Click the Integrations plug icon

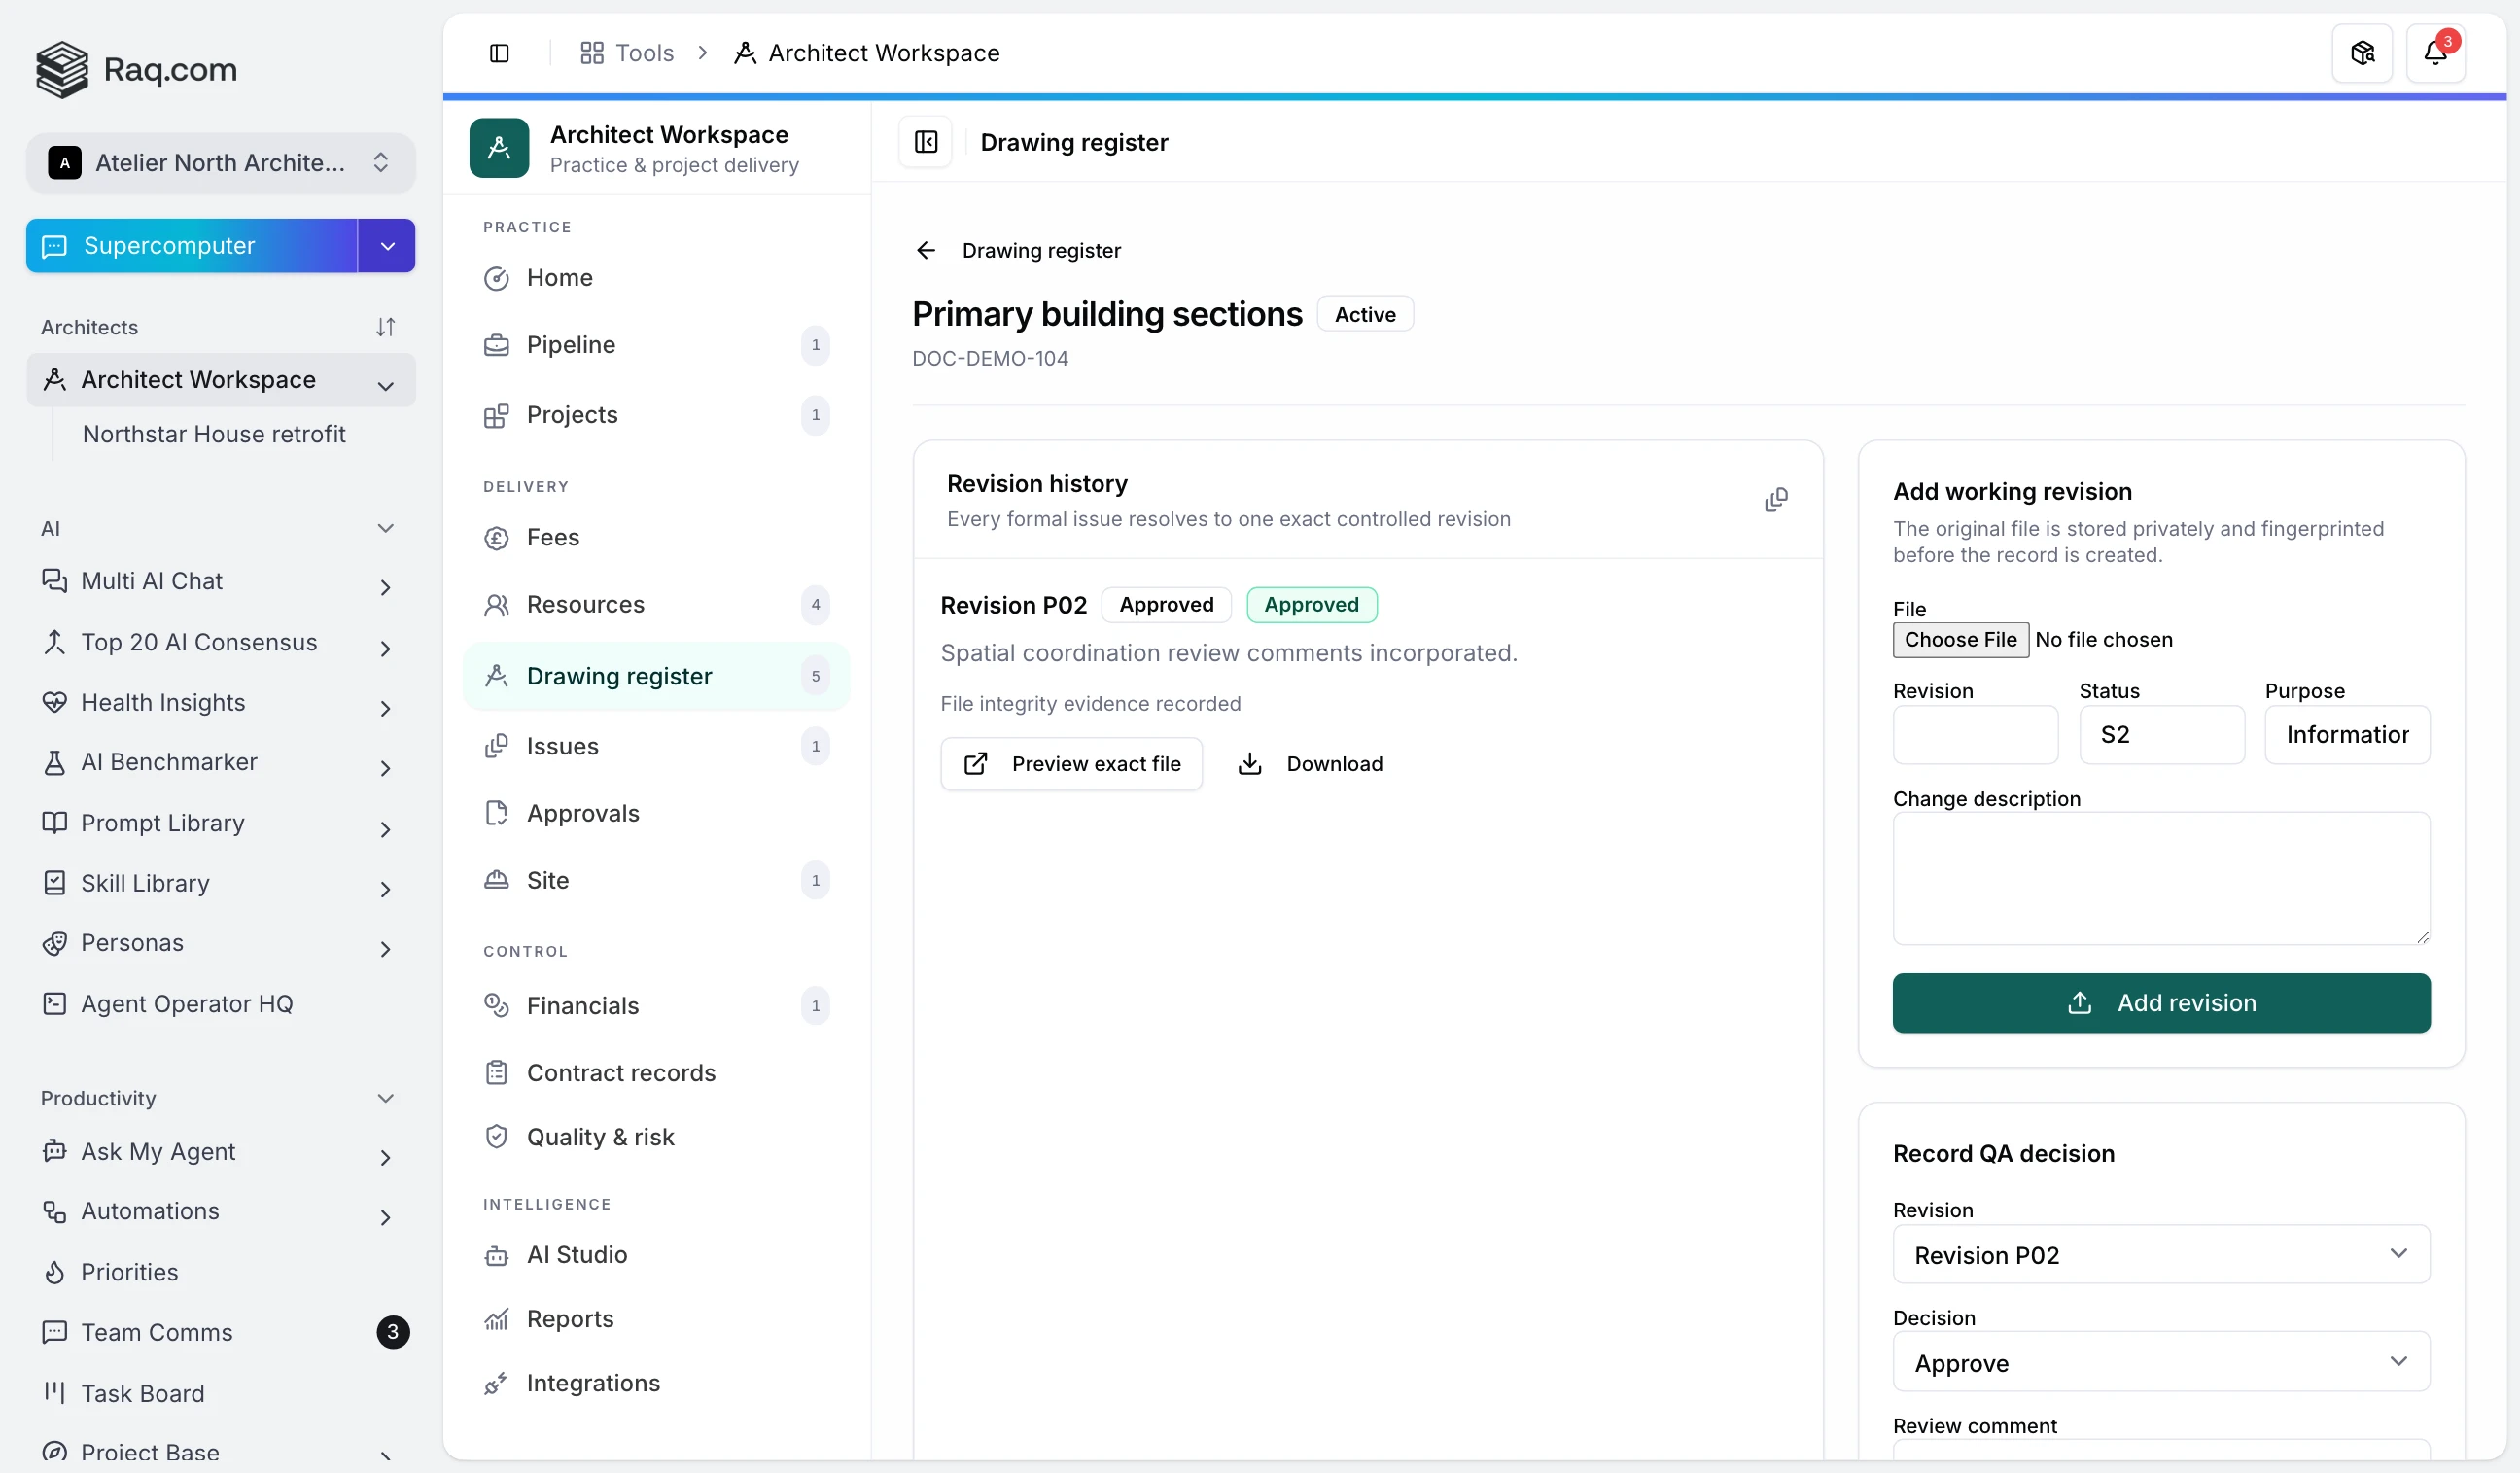click(496, 1383)
